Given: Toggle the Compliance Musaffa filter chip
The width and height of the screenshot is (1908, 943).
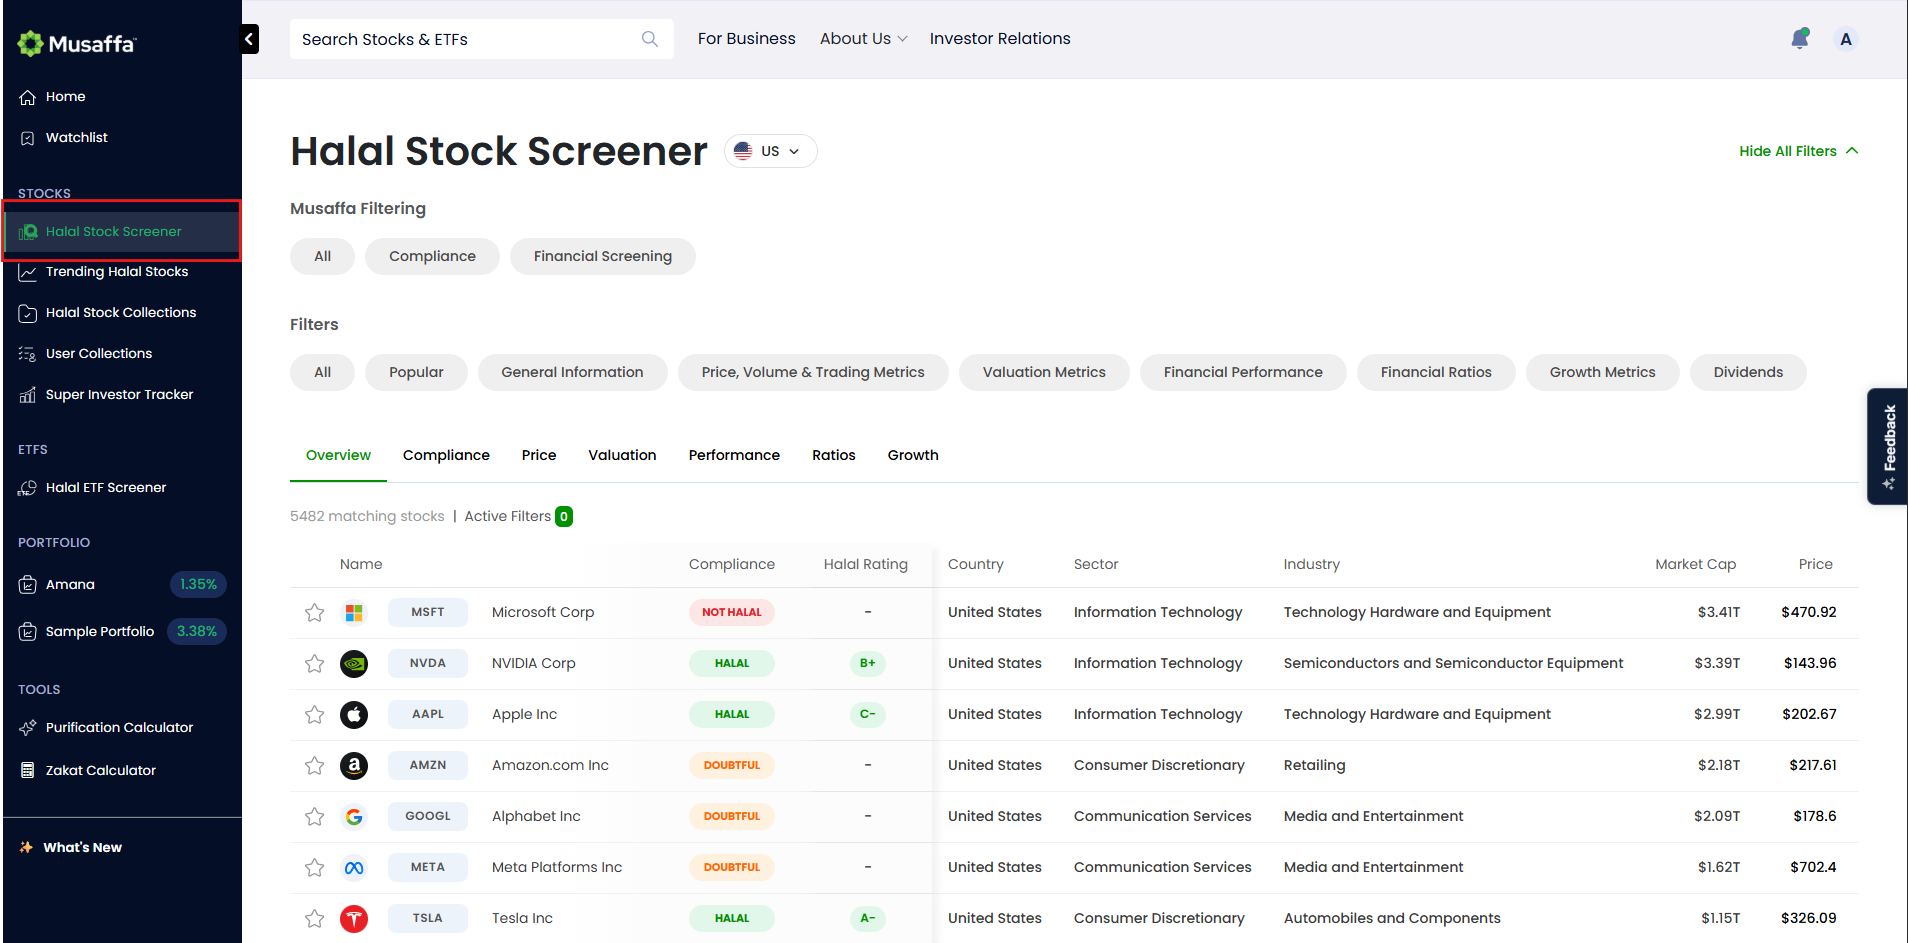Looking at the screenshot, I should coord(432,256).
